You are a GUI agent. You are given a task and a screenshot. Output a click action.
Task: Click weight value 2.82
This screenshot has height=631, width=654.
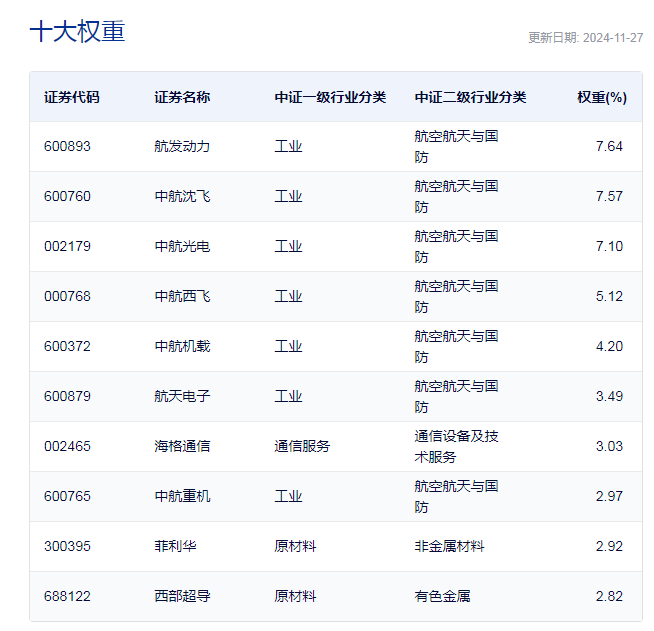click(609, 596)
